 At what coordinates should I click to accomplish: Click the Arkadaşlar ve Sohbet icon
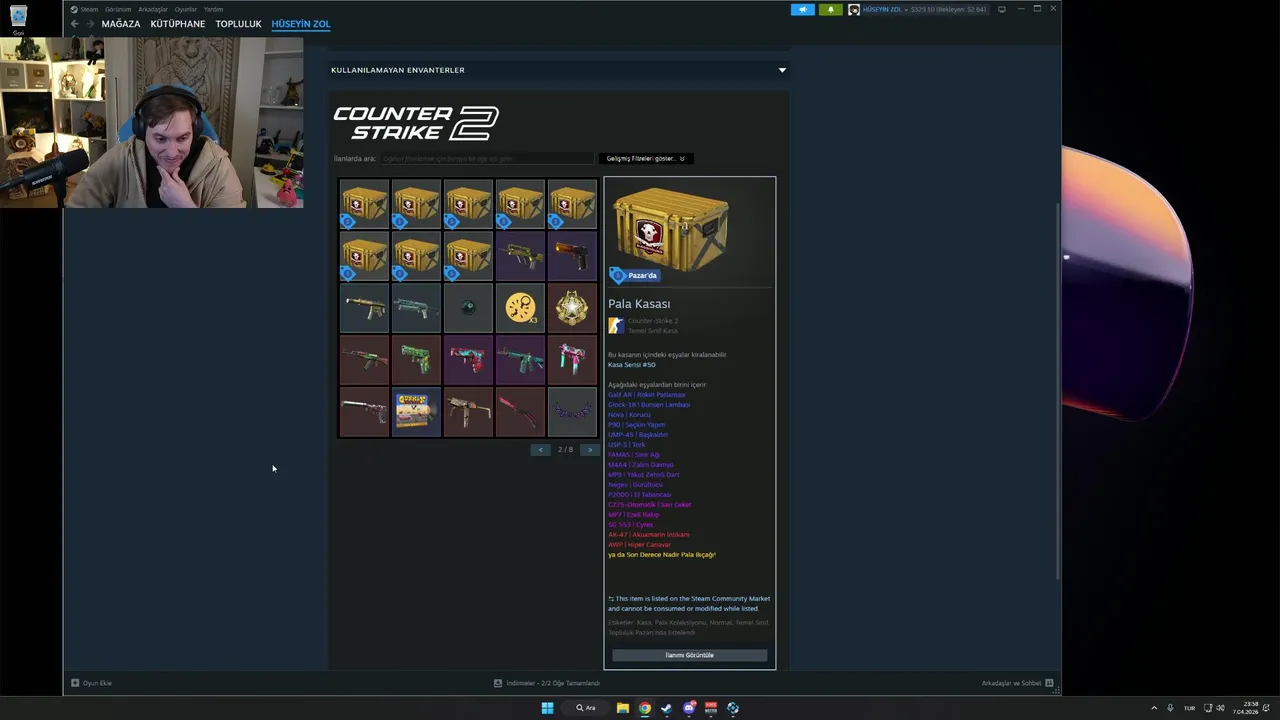coord(1049,683)
